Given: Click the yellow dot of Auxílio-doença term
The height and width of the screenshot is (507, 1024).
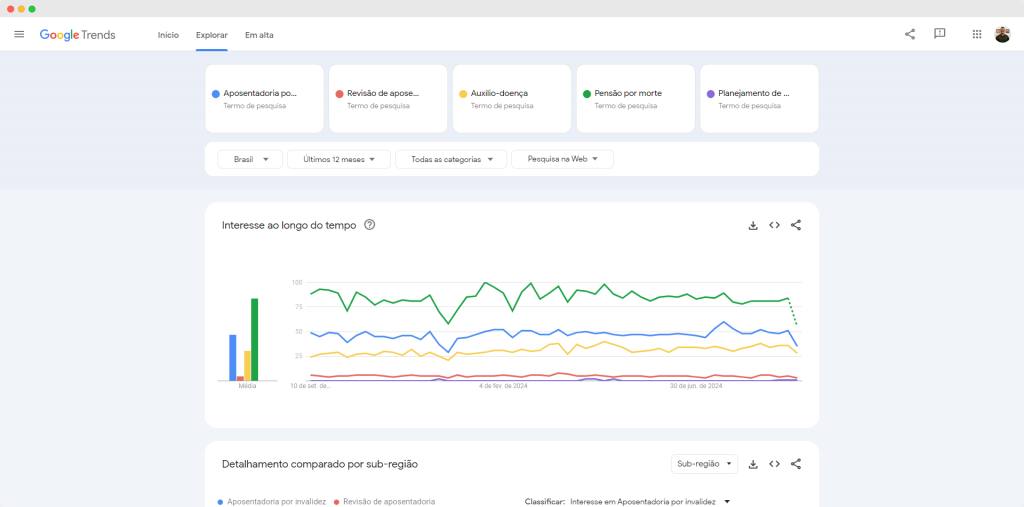Looking at the screenshot, I should (x=463, y=94).
